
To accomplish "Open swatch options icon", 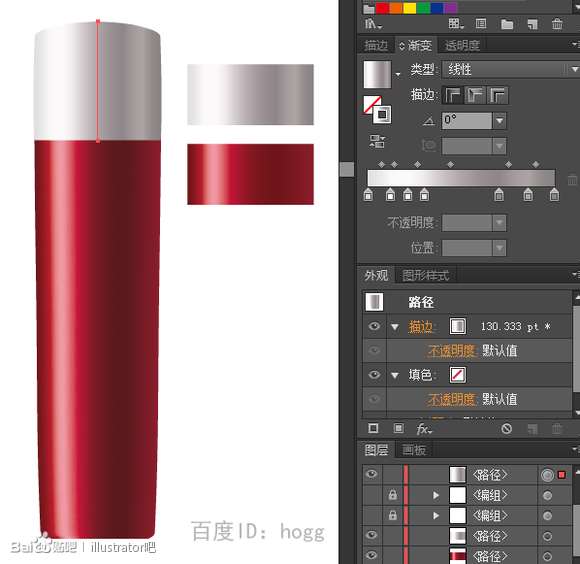I will click(481, 24).
